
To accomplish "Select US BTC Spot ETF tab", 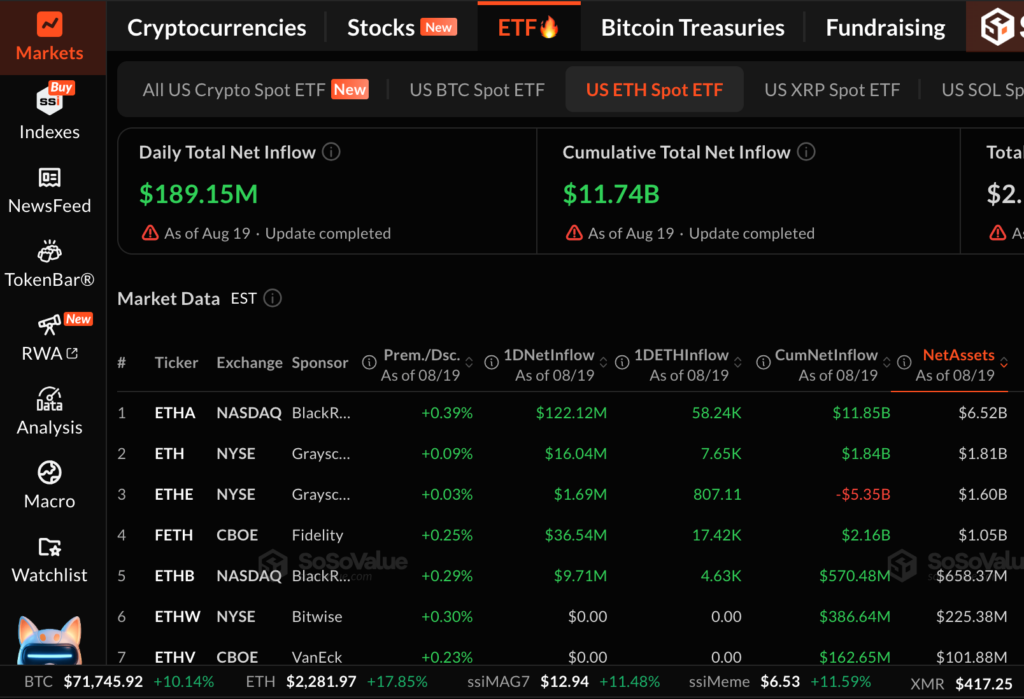I will click(477, 89).
